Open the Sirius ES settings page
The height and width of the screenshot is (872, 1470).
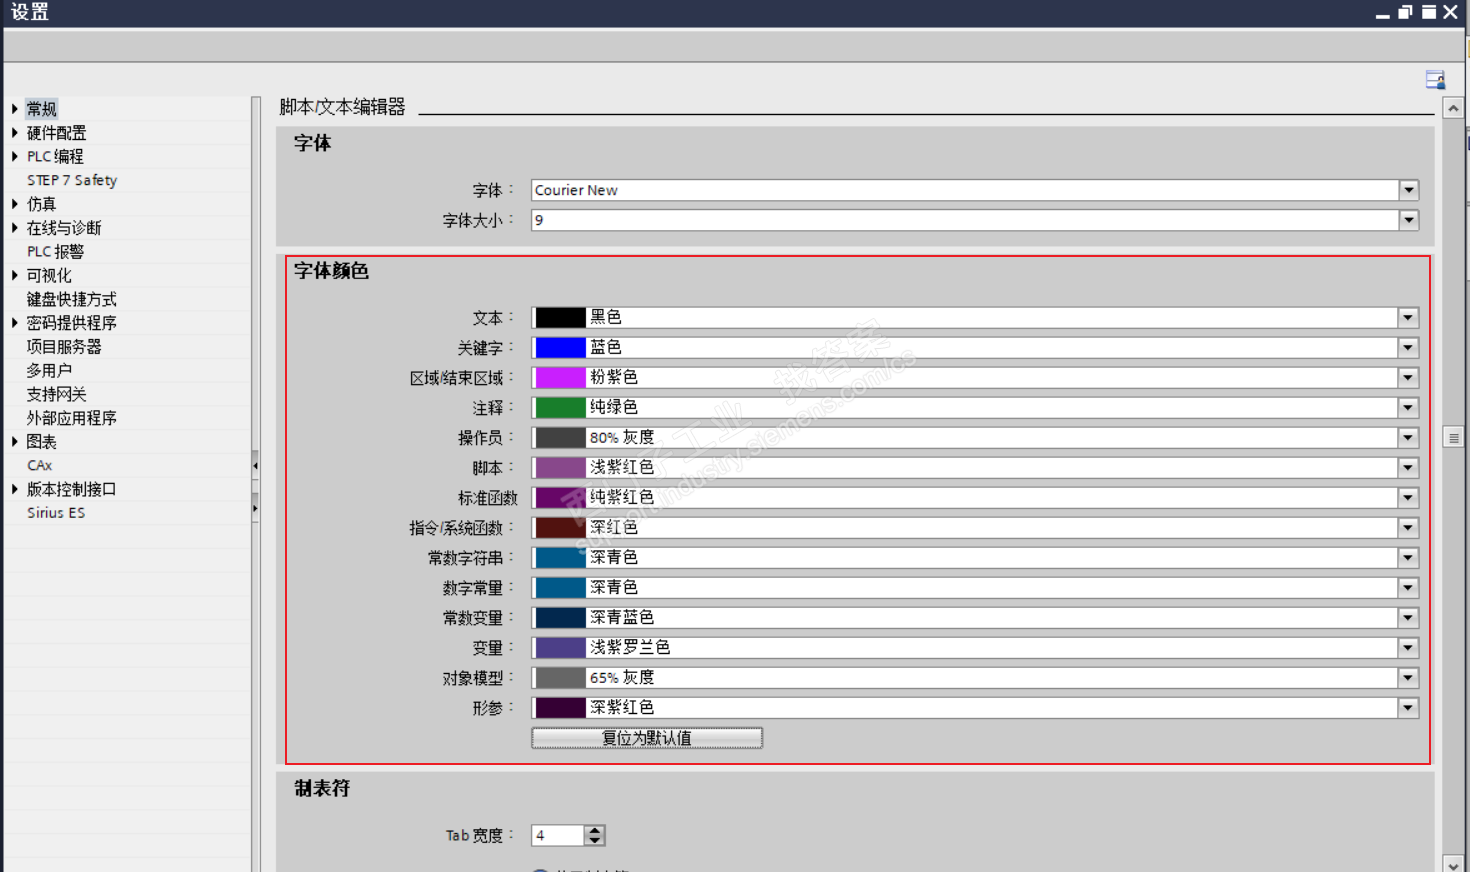coord(56,513)
